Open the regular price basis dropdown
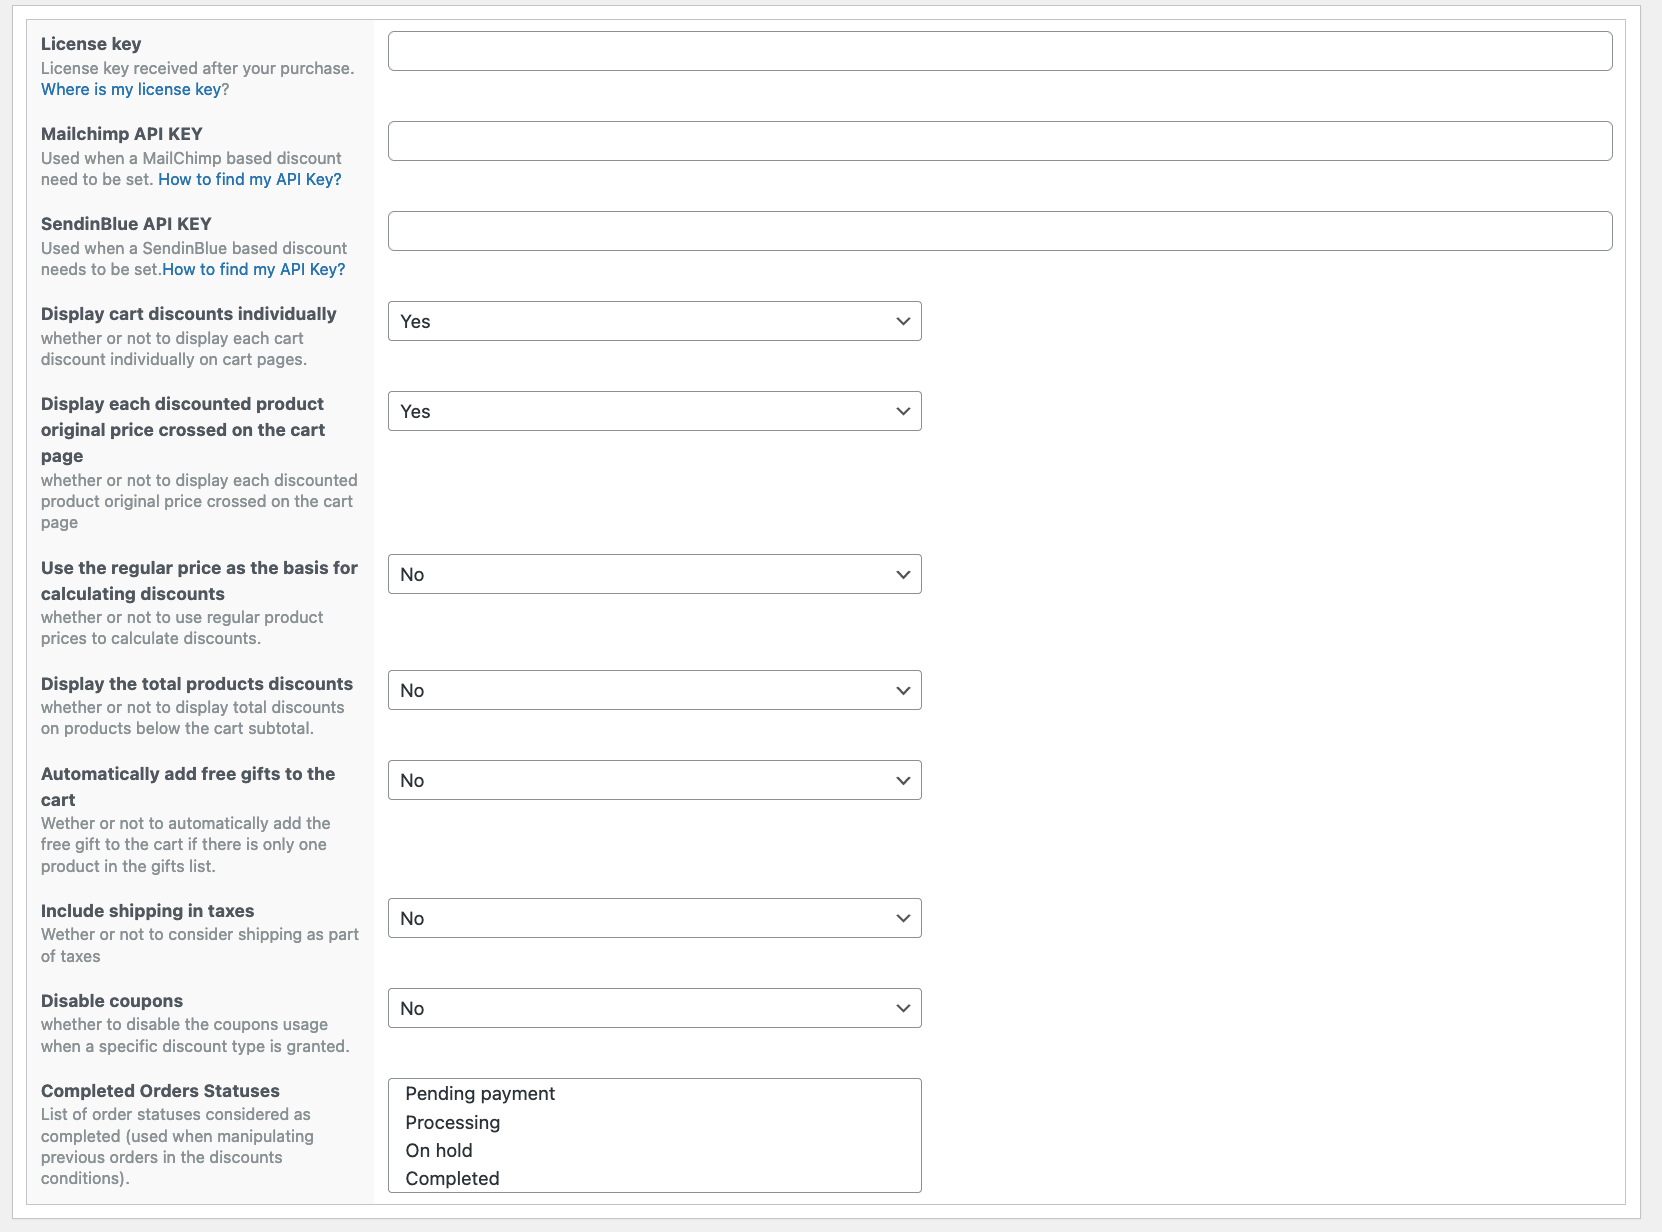Screen dimensions: 1662x1232 pos(655,574)
